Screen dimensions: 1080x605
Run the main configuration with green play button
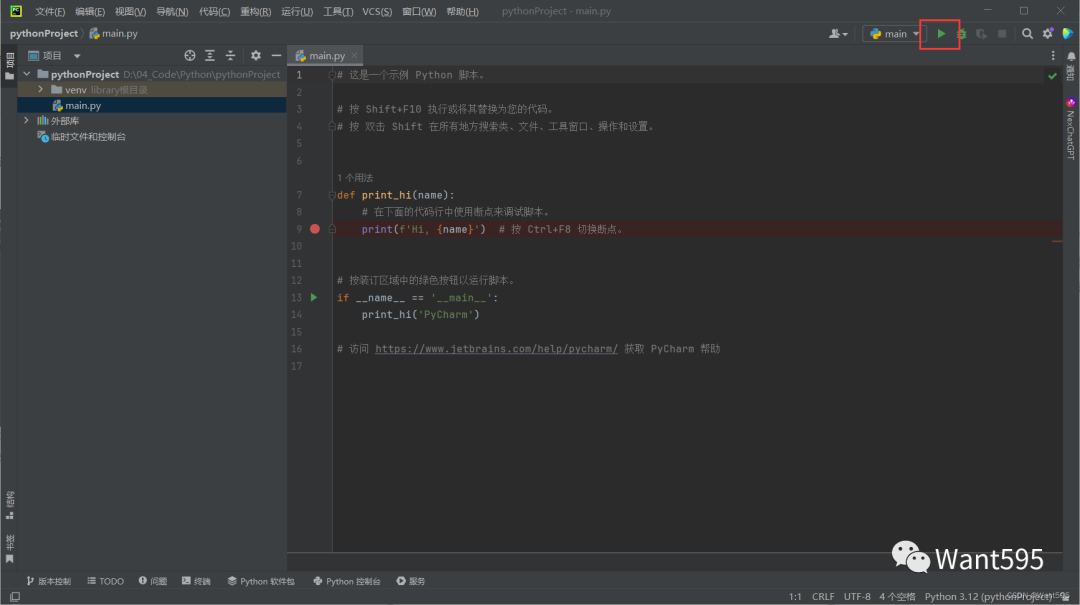[941, 34]
